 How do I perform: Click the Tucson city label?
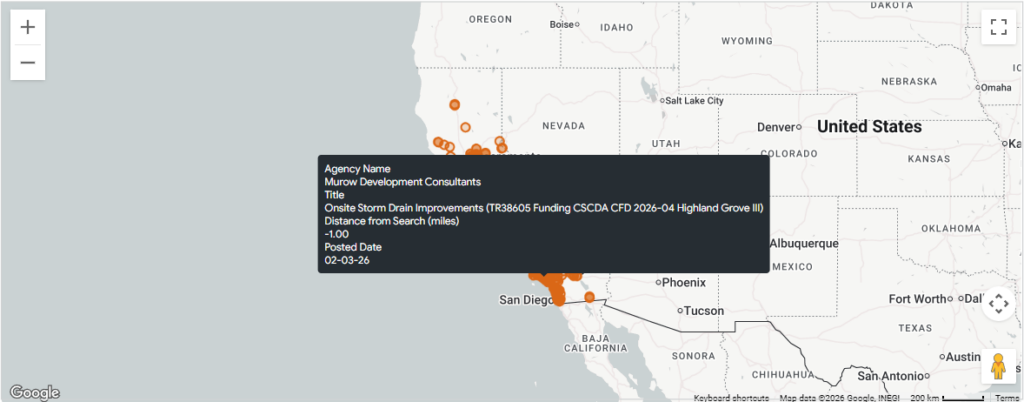click(705, 310)
